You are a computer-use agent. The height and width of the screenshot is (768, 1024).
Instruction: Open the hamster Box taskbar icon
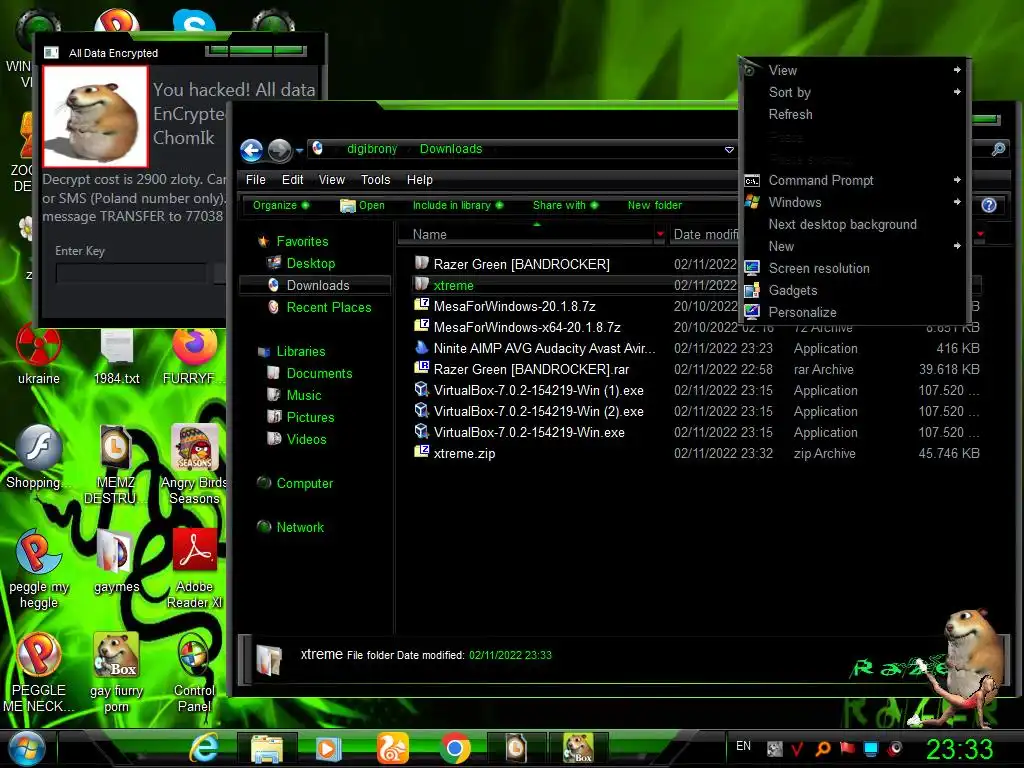click(x=579, y=748)
